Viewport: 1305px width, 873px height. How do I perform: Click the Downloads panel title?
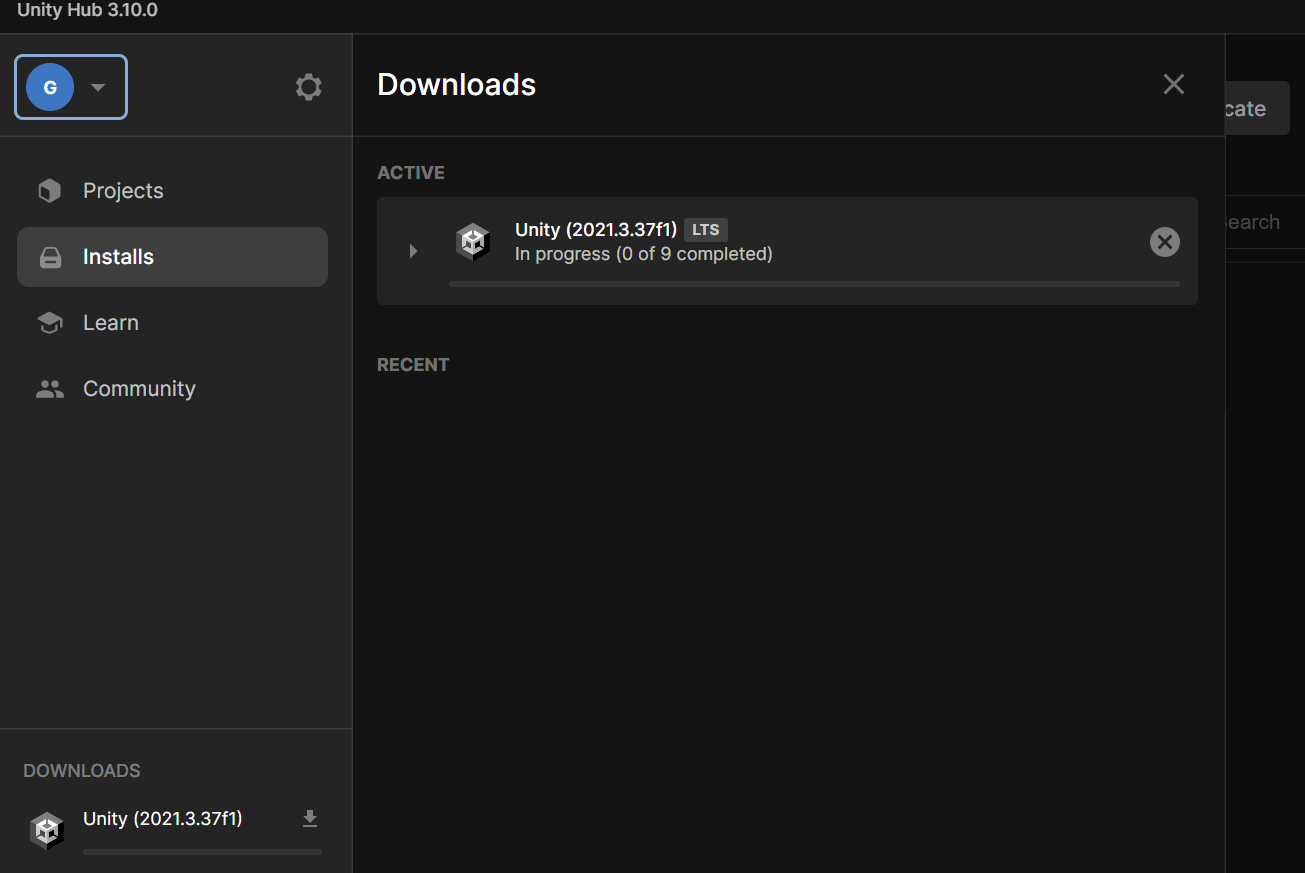click(x=457, y=85)
